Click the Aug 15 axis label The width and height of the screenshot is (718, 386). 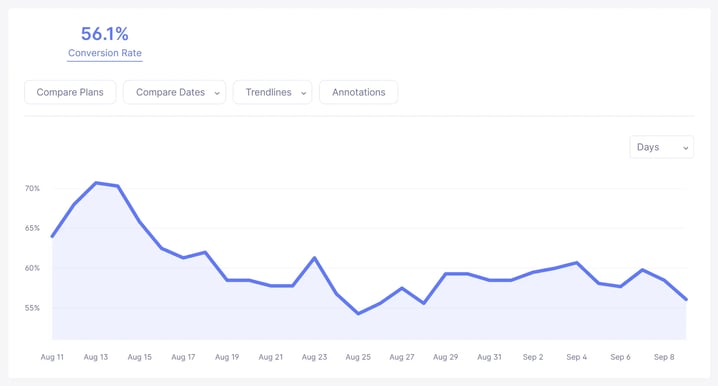pyautogui.click(x=140, y=357)
